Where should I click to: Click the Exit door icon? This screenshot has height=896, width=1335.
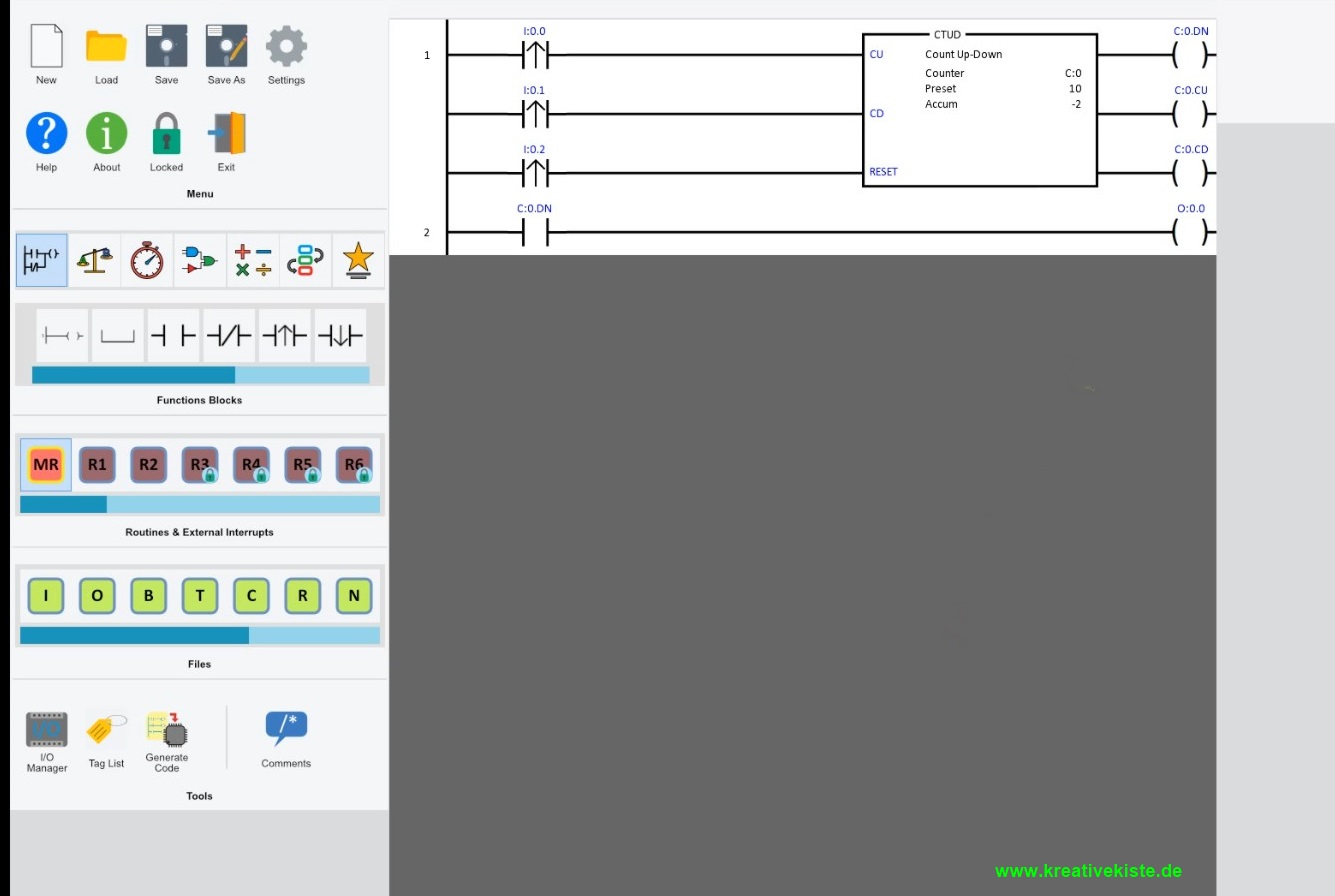point(226,134)
